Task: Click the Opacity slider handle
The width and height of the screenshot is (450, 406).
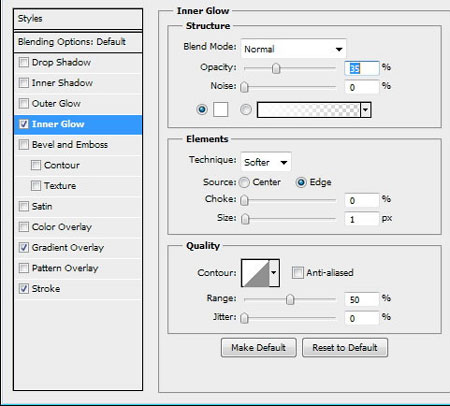Action: pos(276,68)
